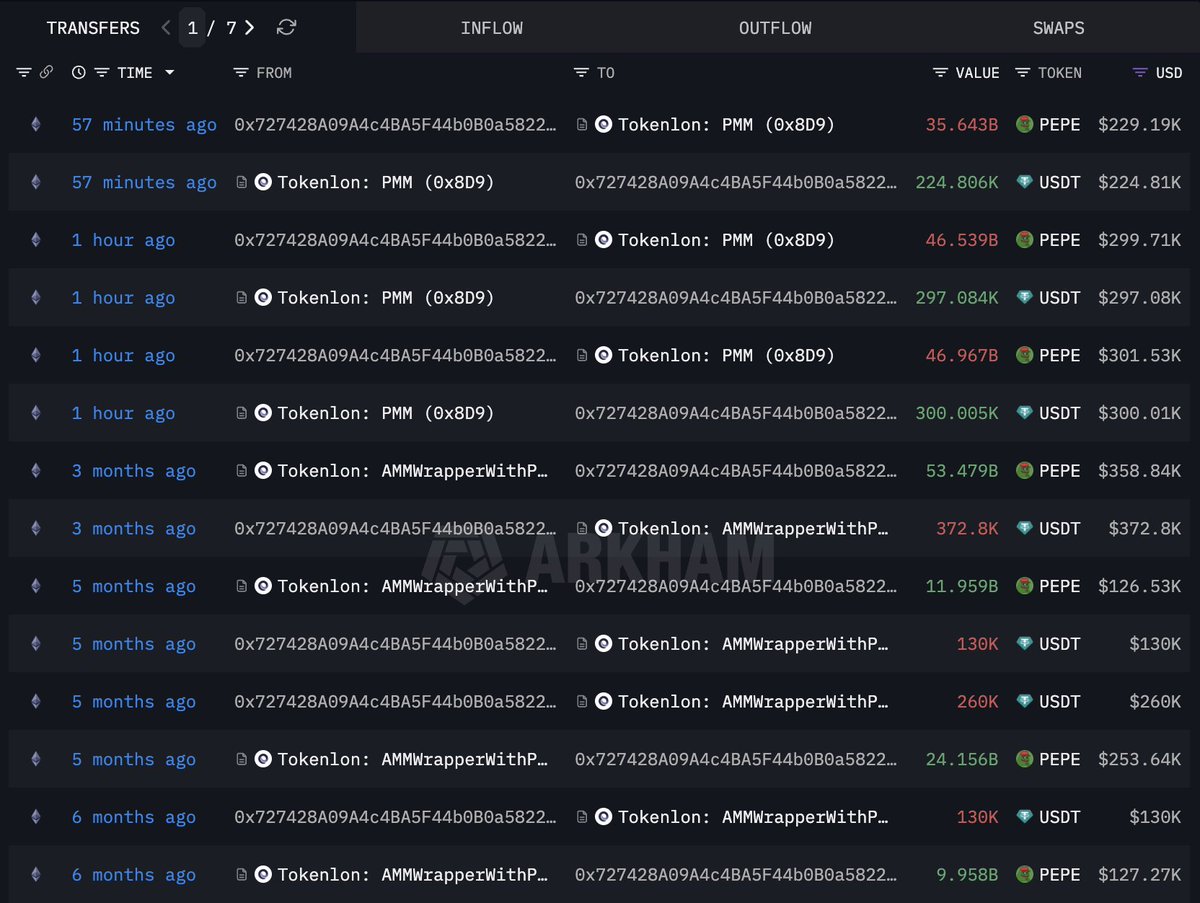Open Tokenlon: AMMWrapperWithP… in 11.959B row
The image size is (1200, 903).
coord(412,586)
